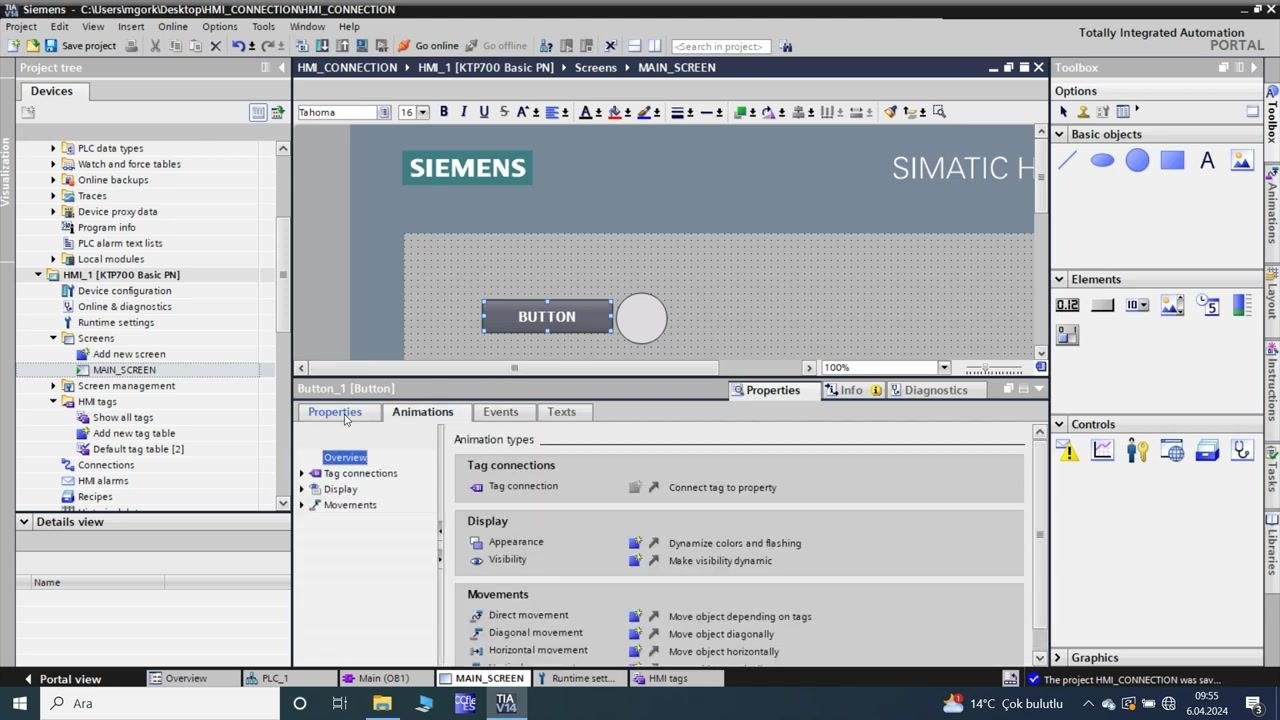Open File Explorer from the taskbar
The image size is (1280, 720).
pos(382,703)
